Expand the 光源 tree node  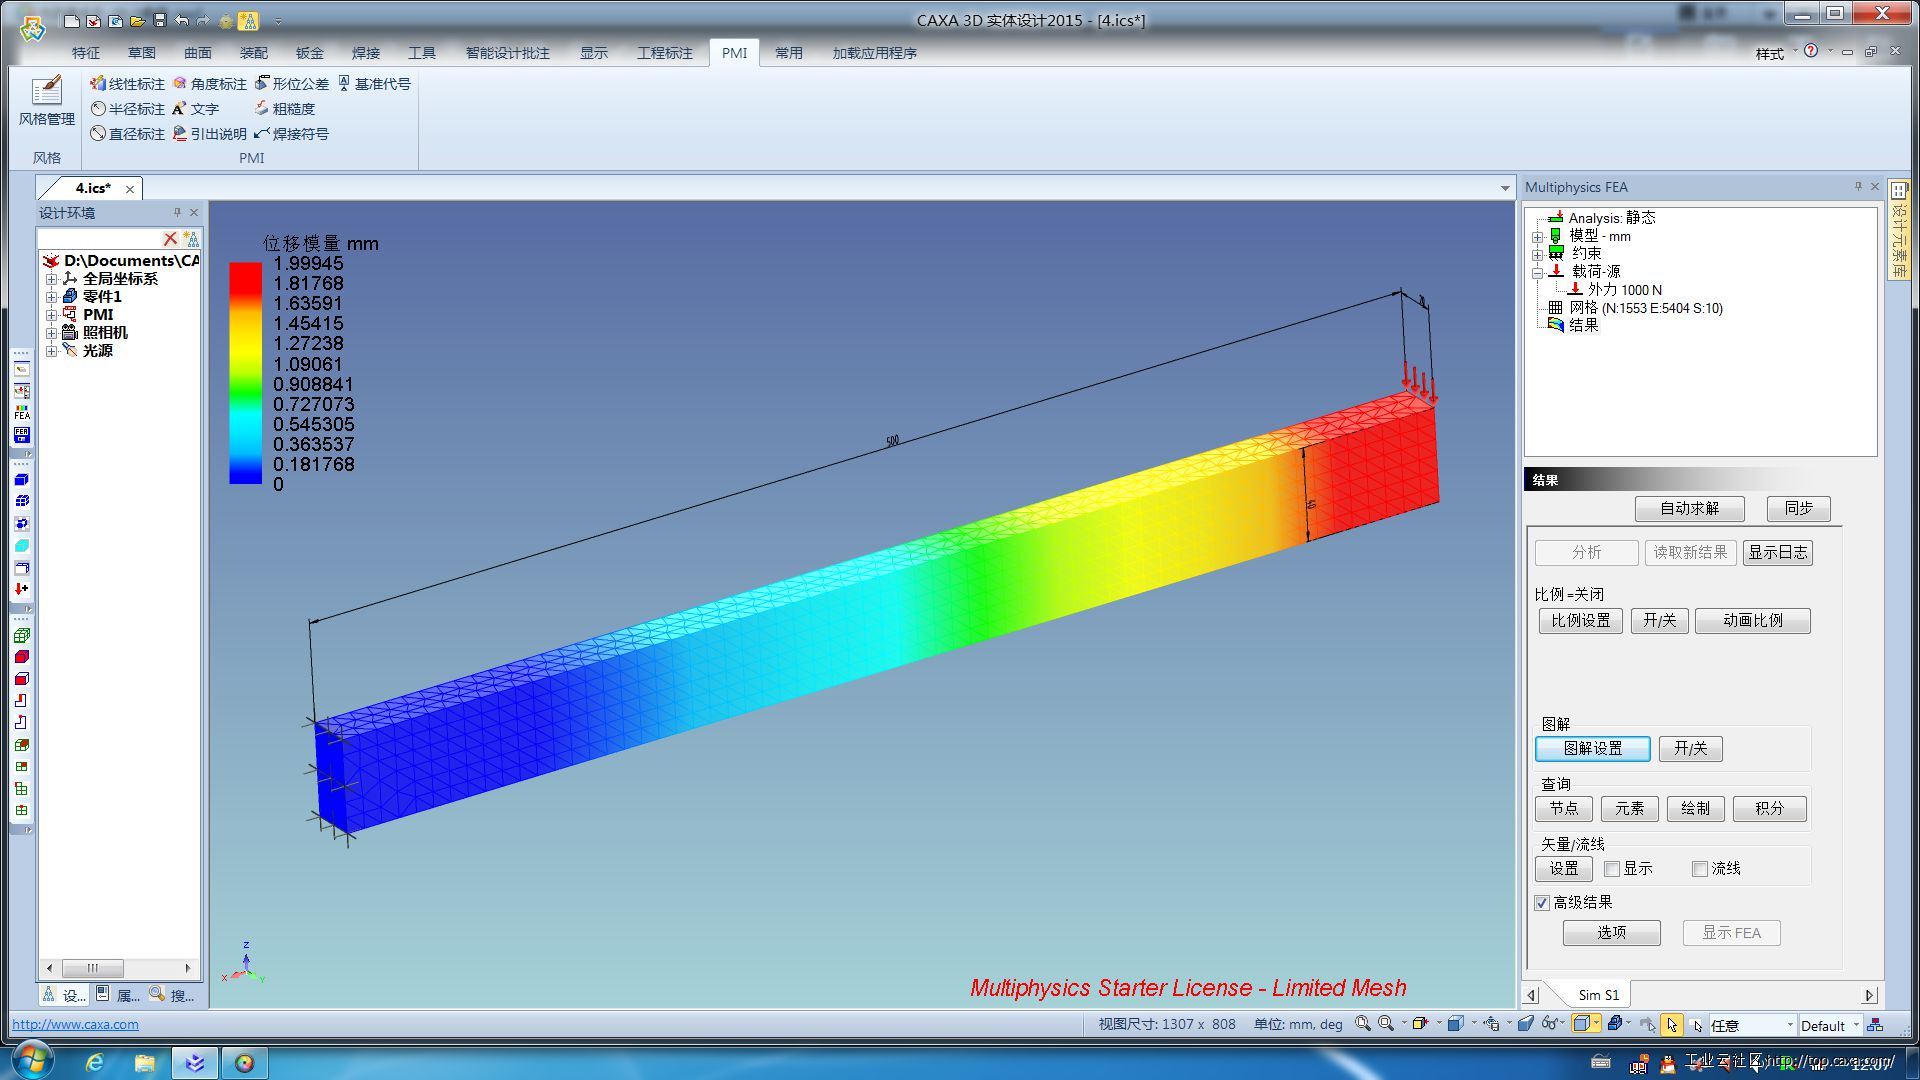[x=51, y=351]
